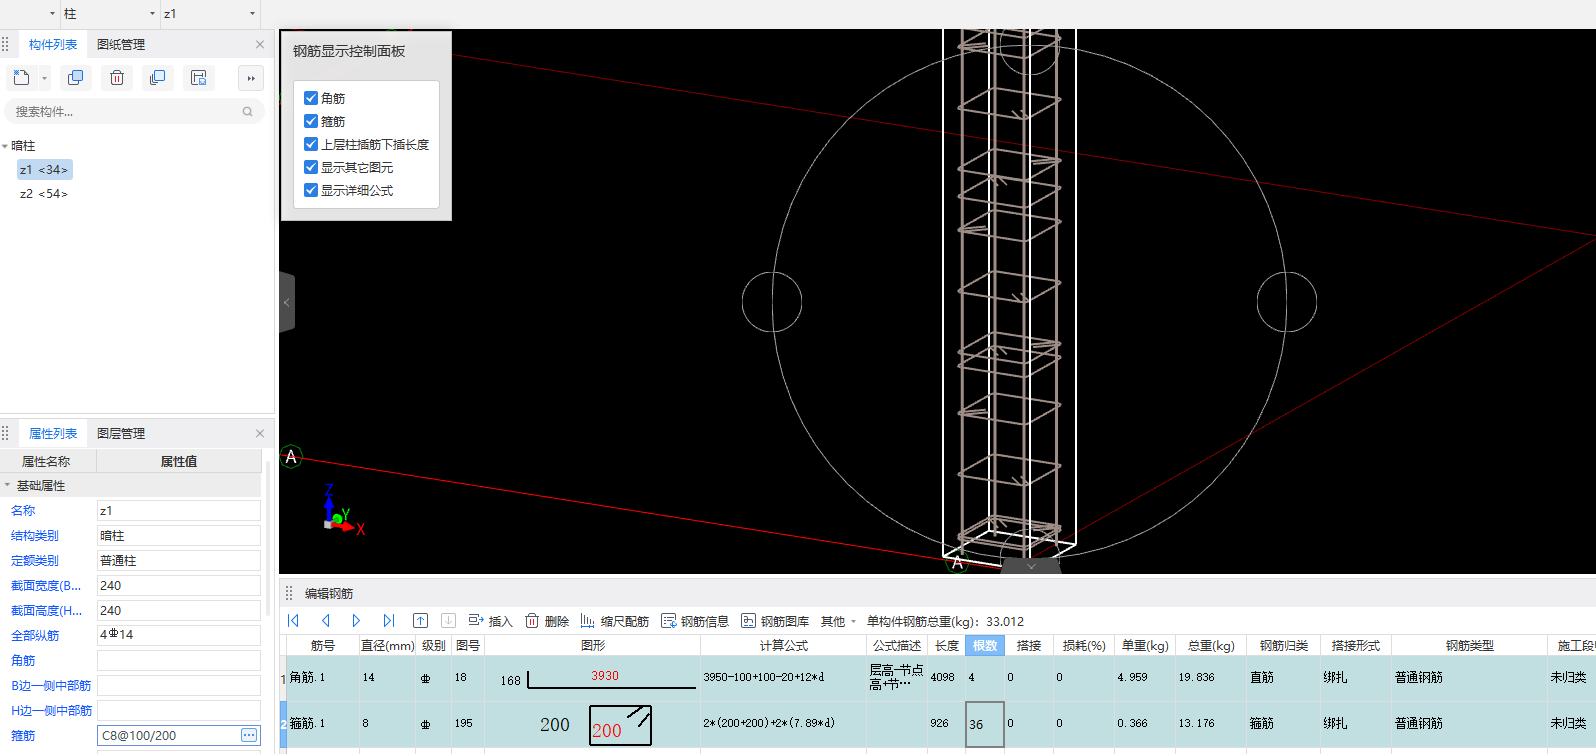
Task: Click the trash delete component icon
Action: (x=117, y=78)
